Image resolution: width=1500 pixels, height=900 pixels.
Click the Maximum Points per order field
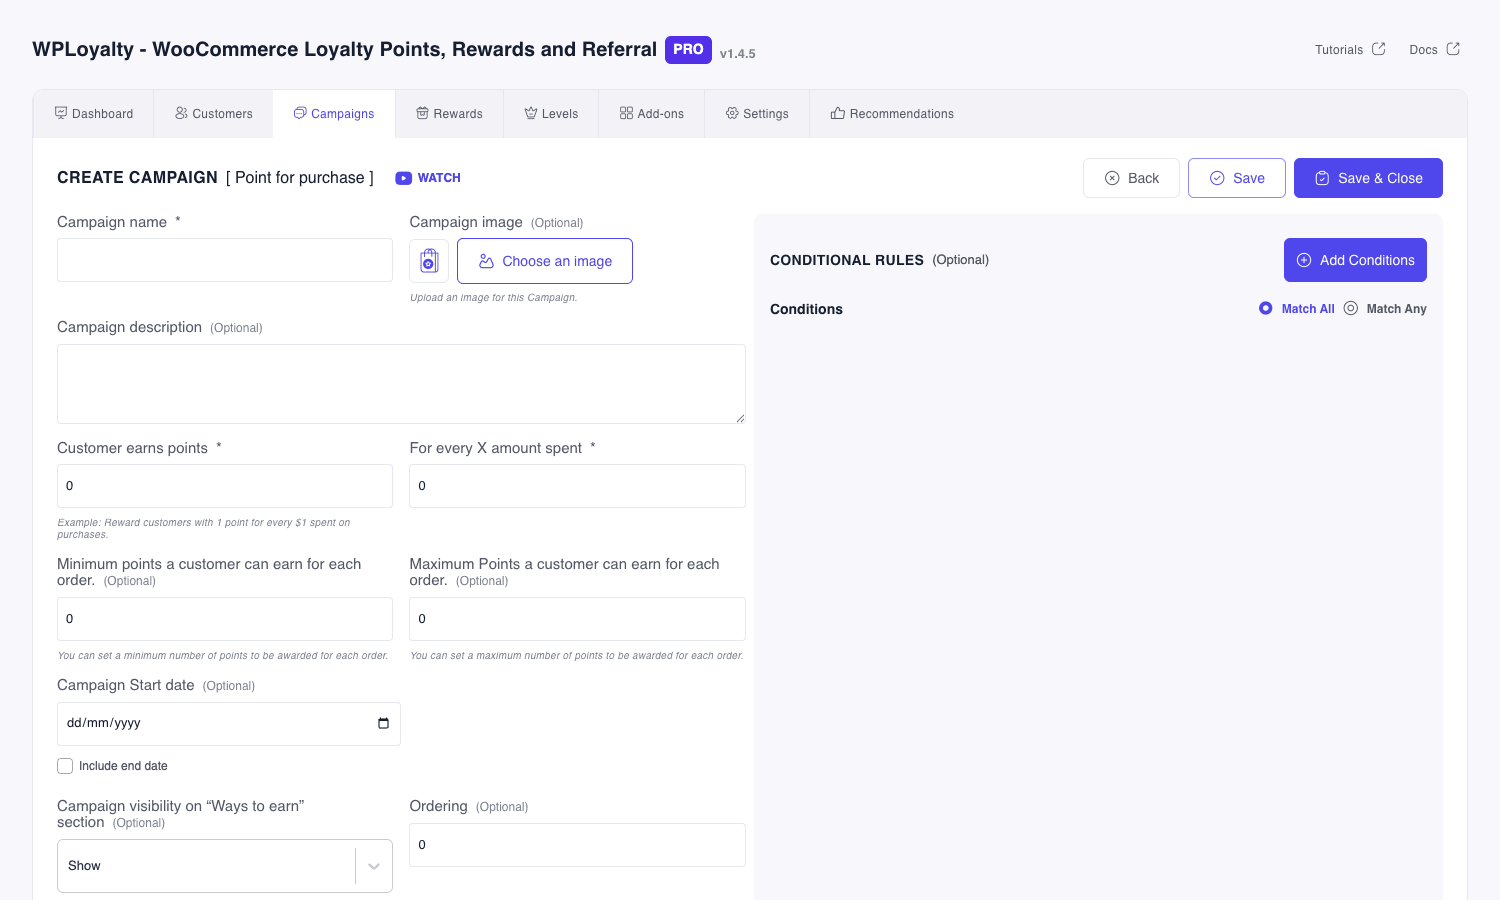pyautogui.click(x=577, y=619)
